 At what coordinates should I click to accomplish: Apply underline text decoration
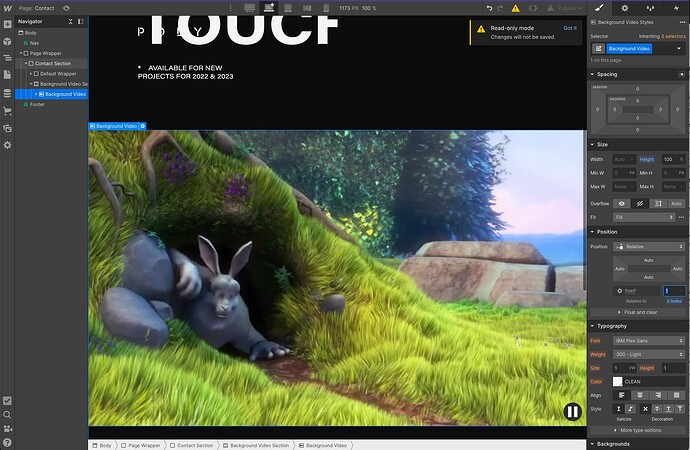[x=668, y=409]
